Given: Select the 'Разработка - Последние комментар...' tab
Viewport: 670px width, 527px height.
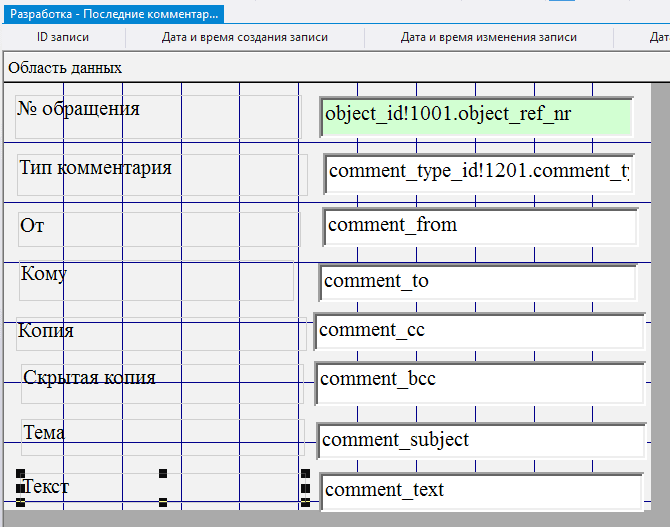Looking at the screenshot, I should tap(112, 15).
